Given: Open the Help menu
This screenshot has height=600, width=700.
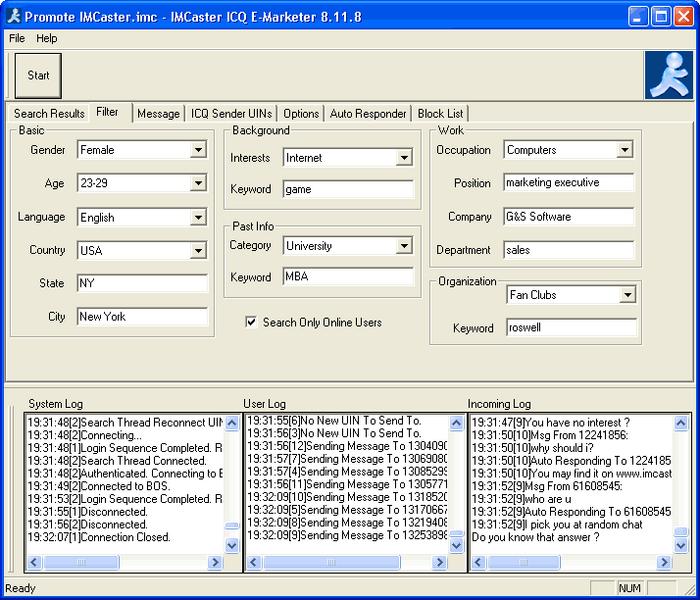Looking at the screenshot, I should click(47, 38).
